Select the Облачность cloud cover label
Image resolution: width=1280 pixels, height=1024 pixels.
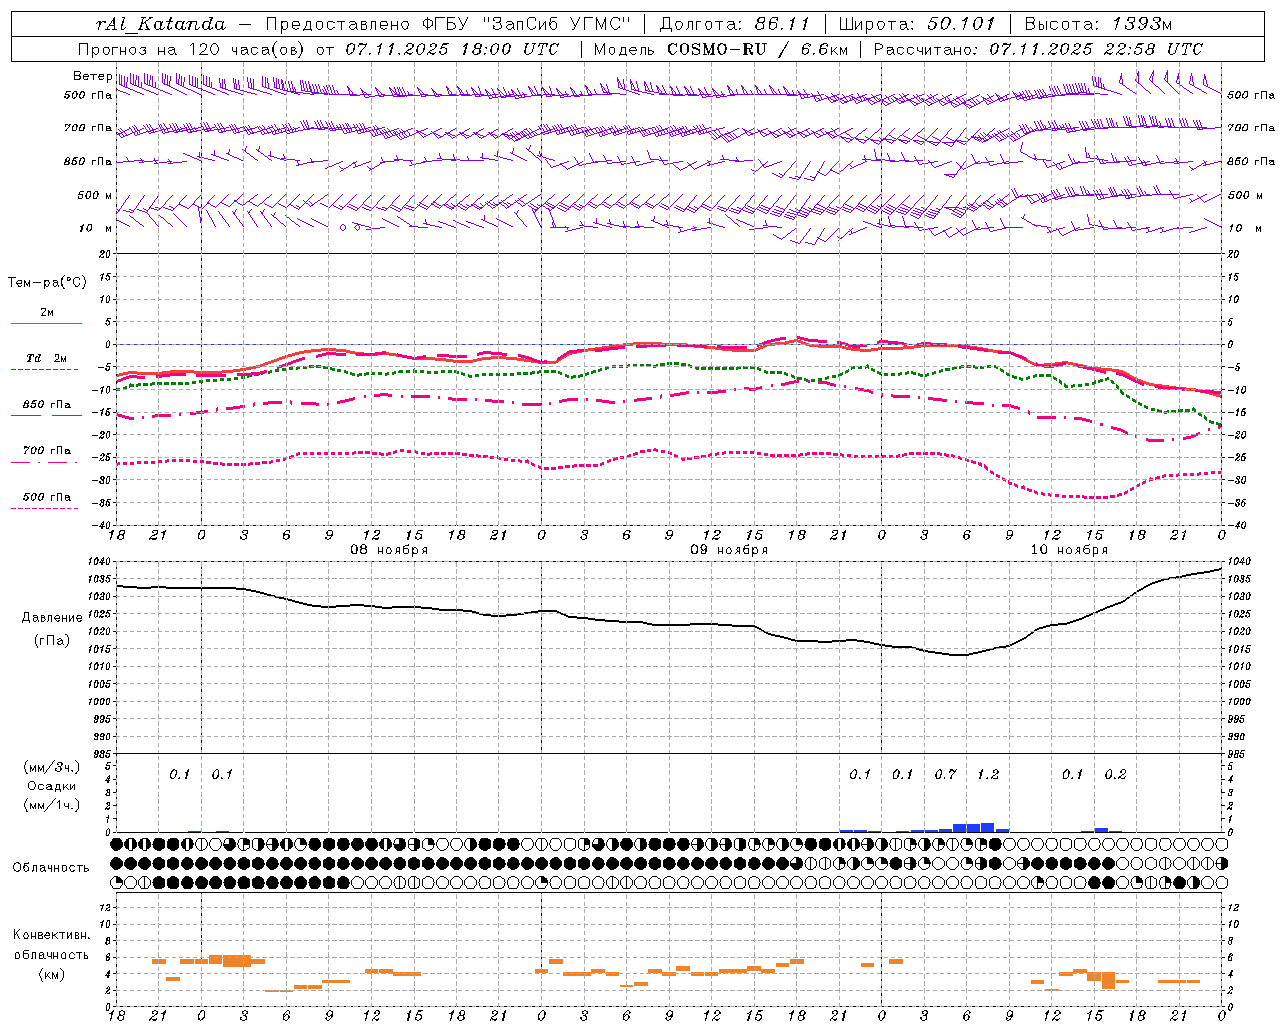[x=51, y=868]
